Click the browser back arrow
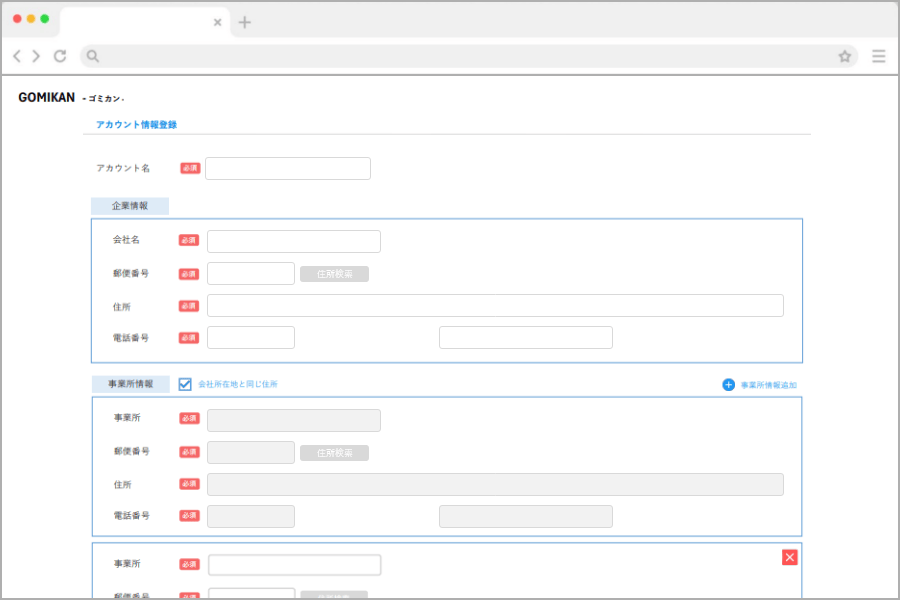 point(17,57)
